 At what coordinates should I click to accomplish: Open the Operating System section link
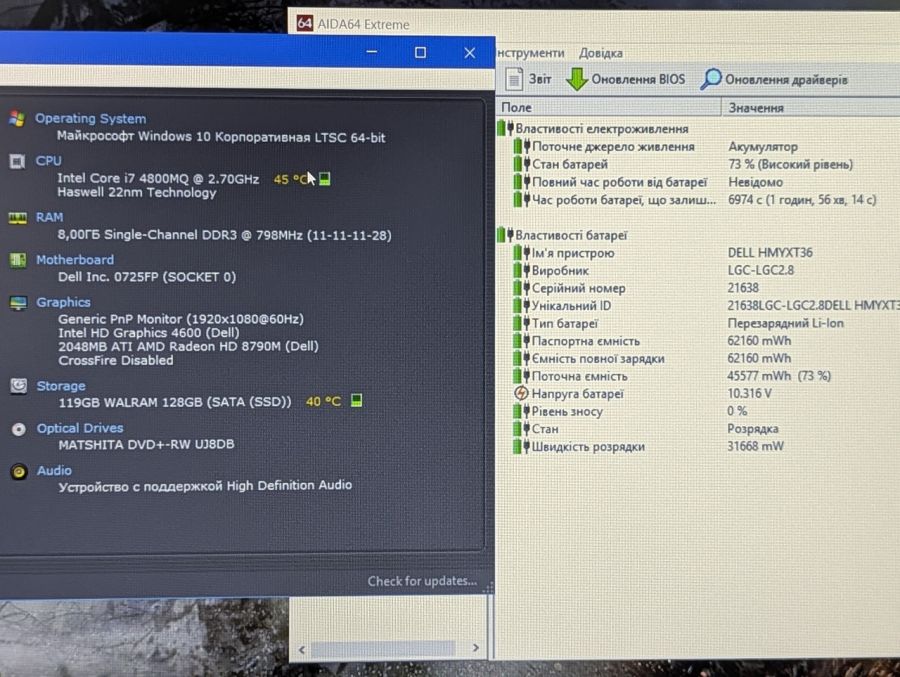[x=91, y=118]
